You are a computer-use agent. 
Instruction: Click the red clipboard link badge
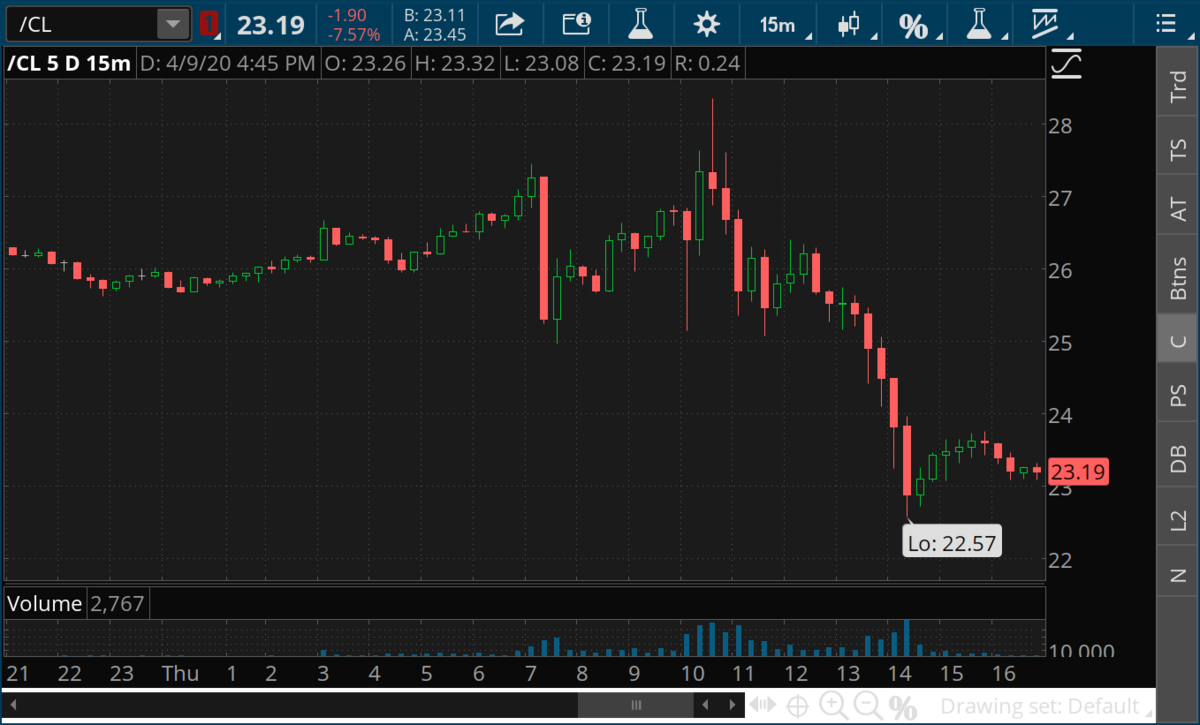pyautogui.click(x=208, y=24)
